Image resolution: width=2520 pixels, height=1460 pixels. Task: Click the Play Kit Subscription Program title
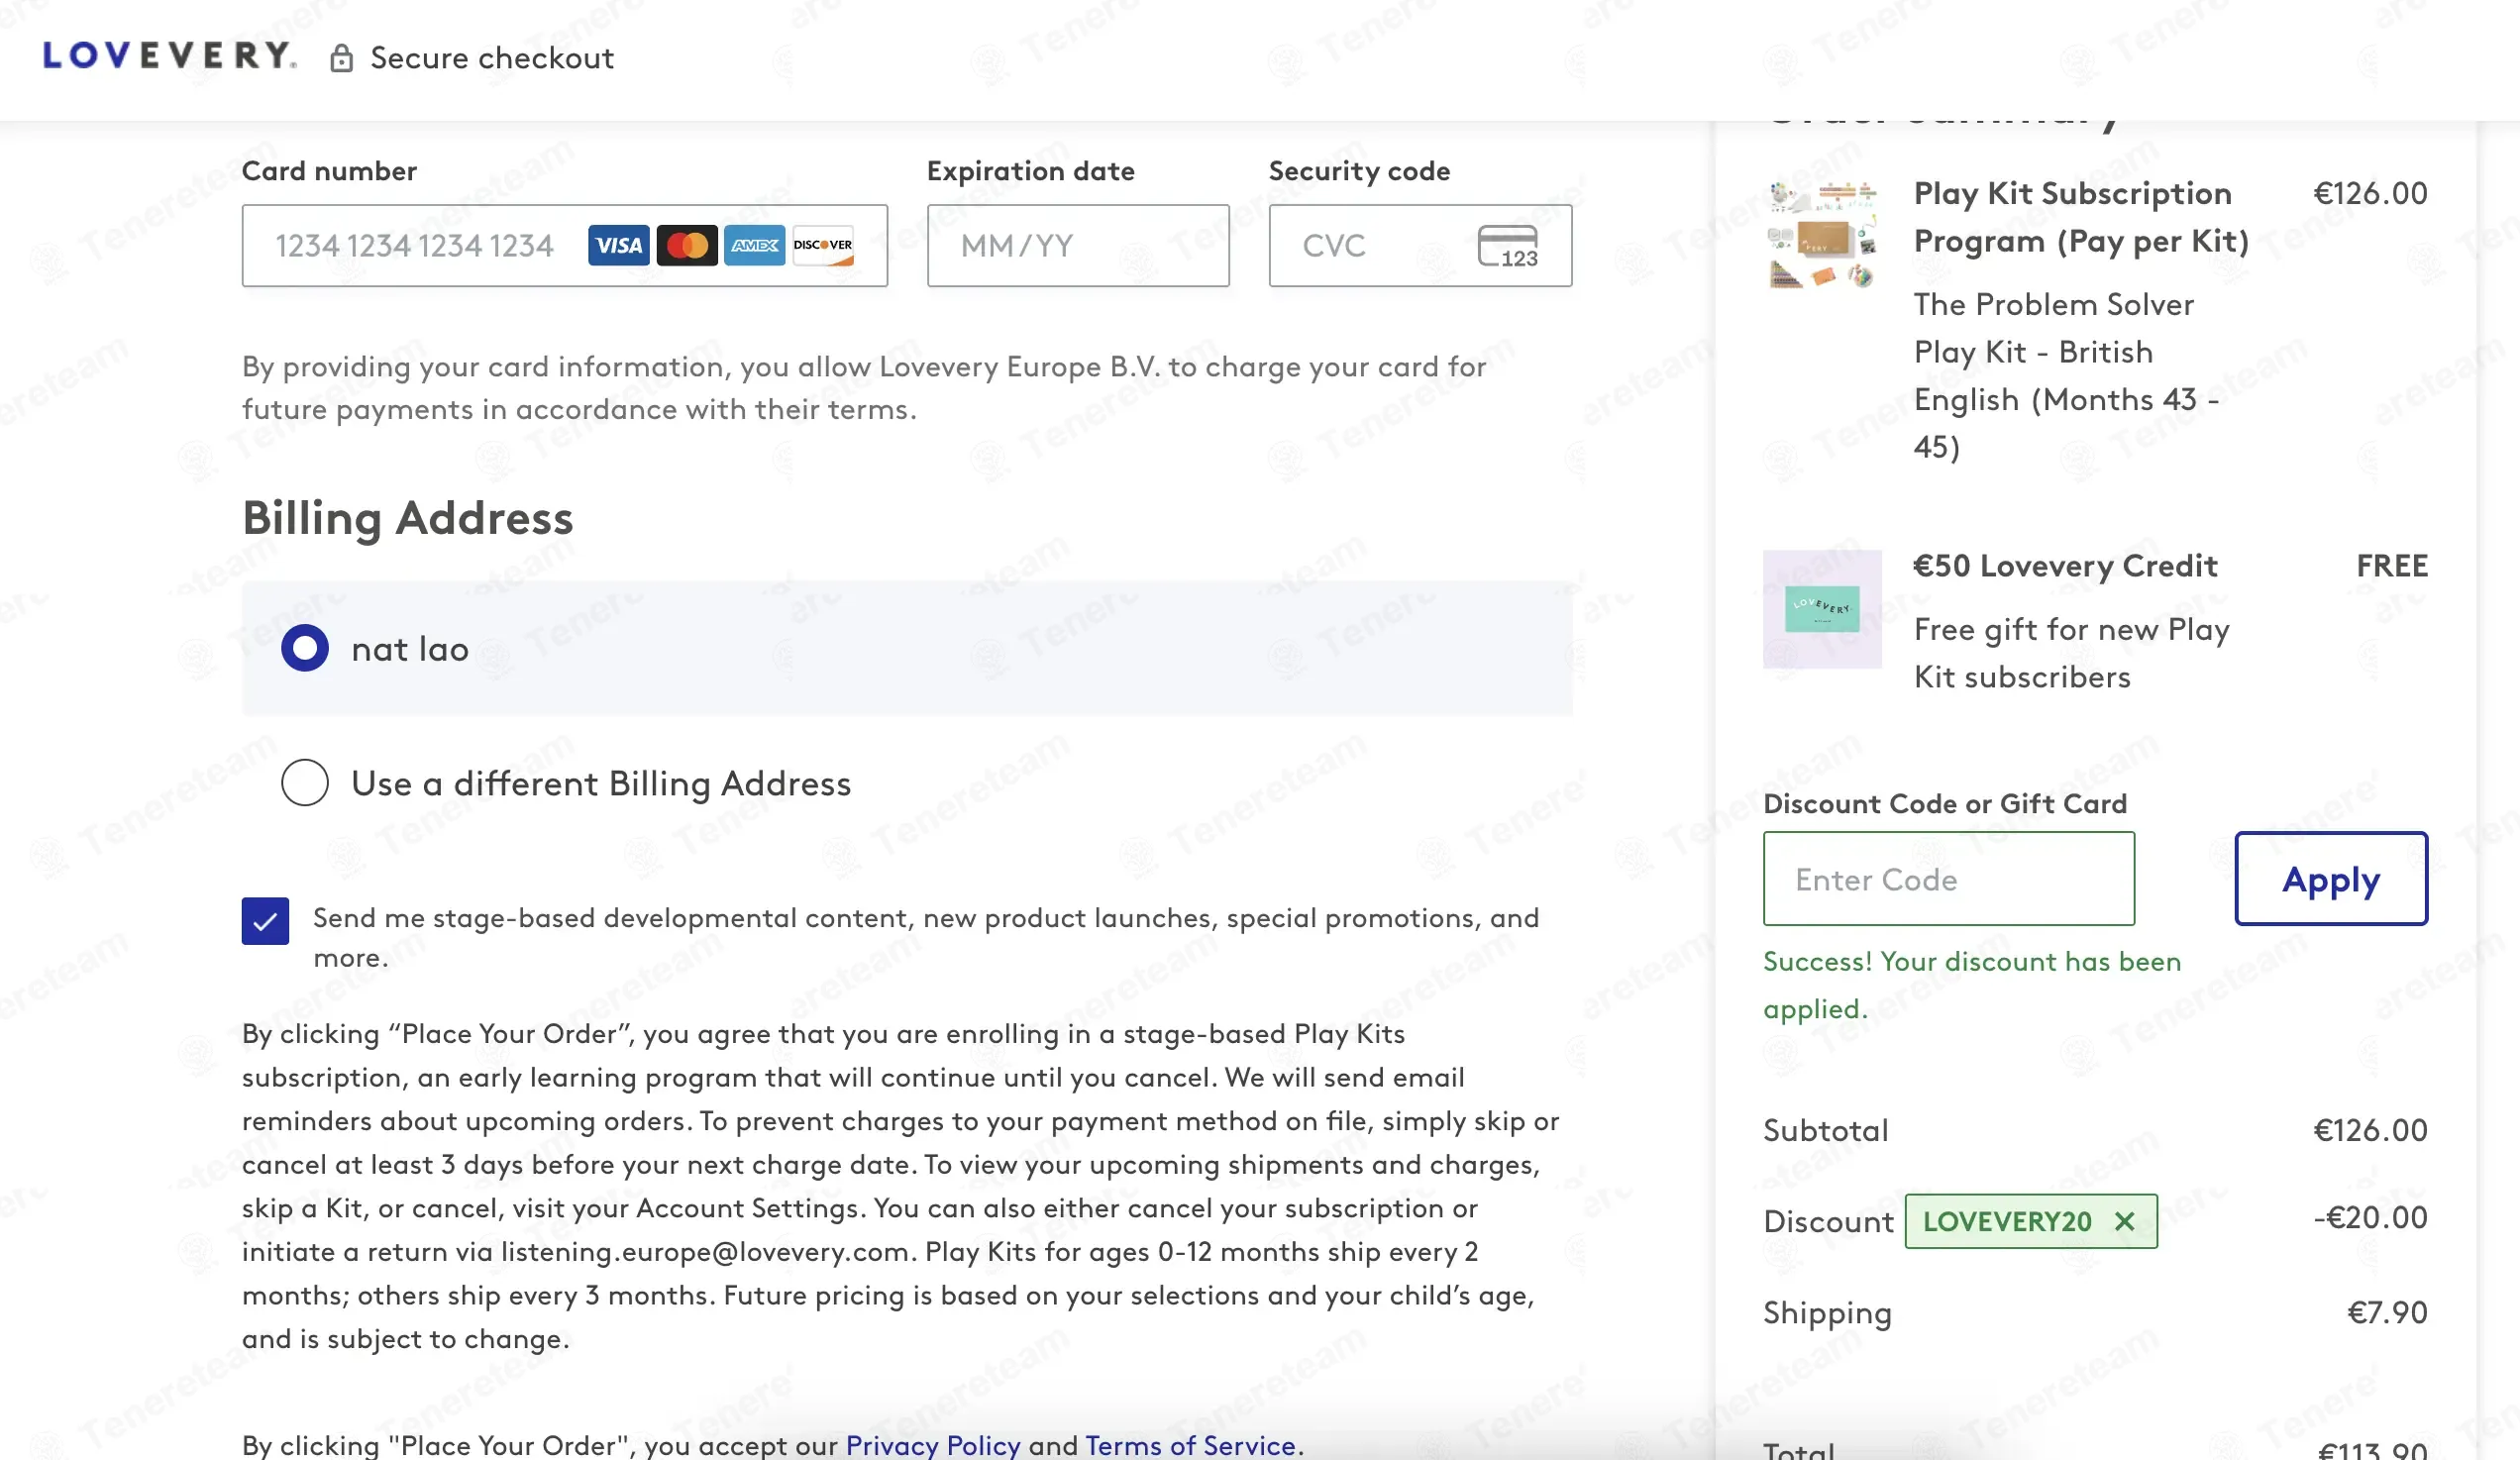pos(2081,217)
